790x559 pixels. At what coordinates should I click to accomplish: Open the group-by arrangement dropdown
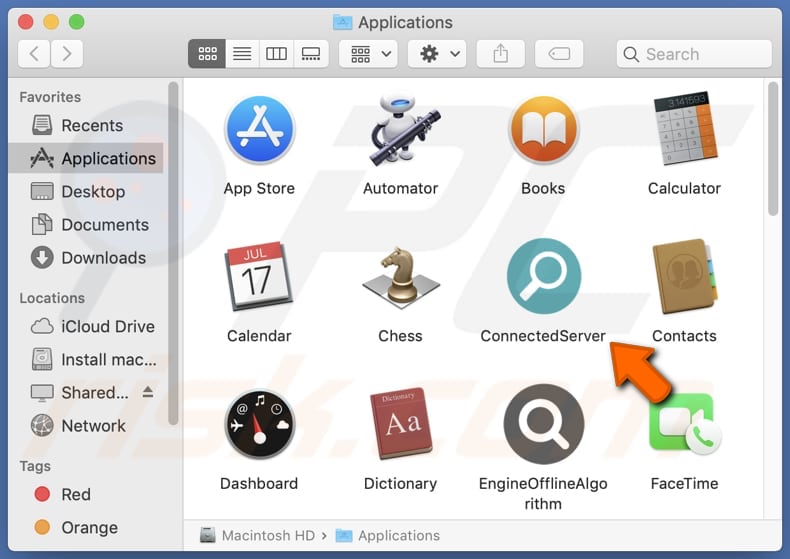click(x=368, y=53)
